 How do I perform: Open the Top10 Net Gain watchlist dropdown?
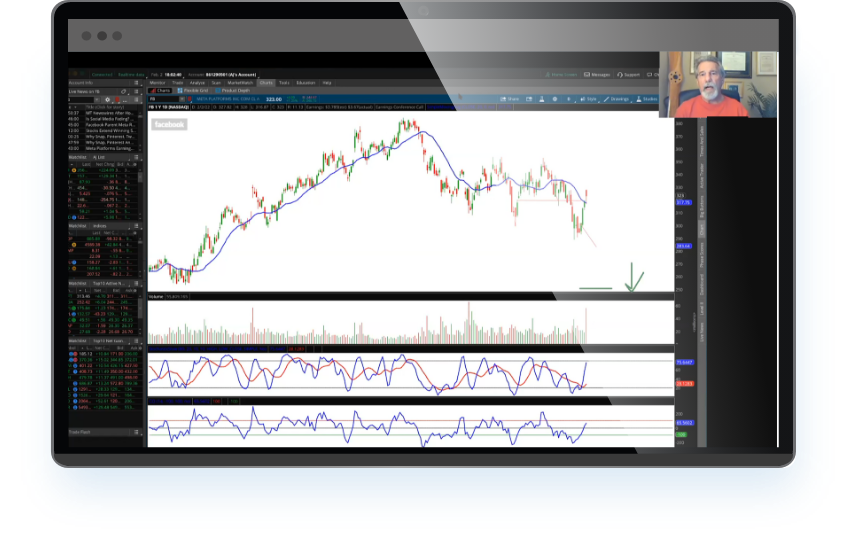(109, 341)
